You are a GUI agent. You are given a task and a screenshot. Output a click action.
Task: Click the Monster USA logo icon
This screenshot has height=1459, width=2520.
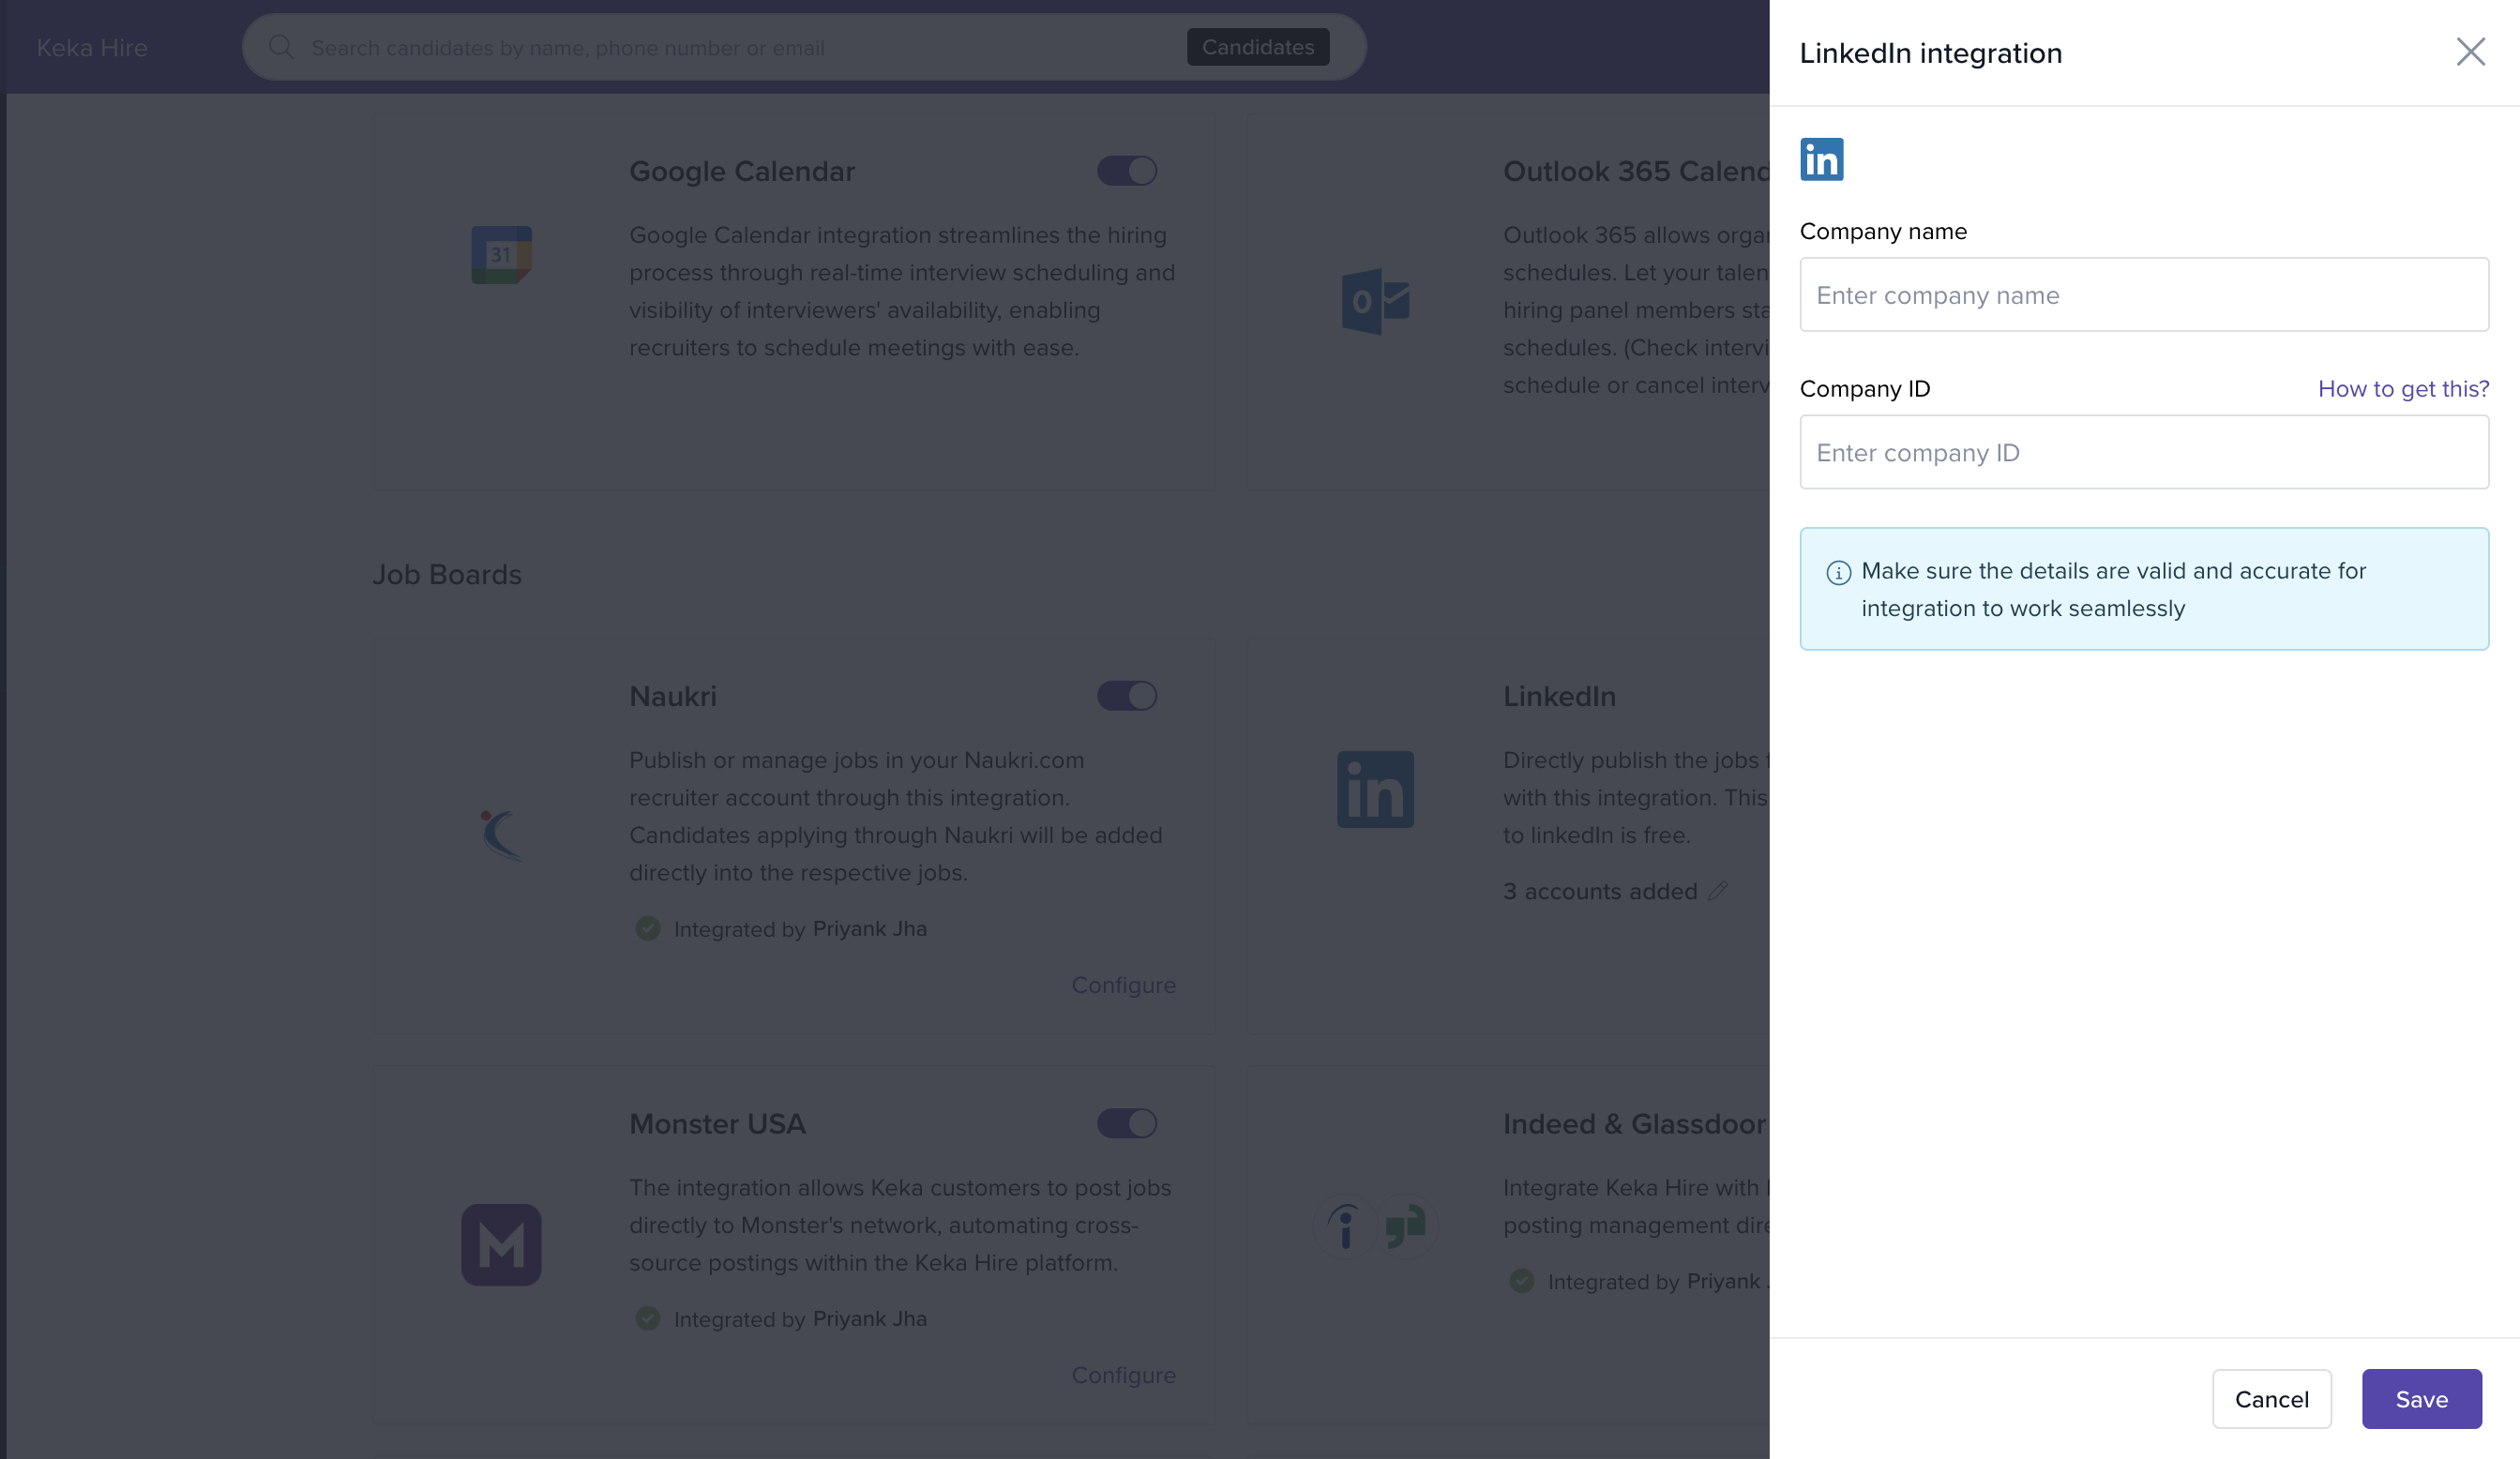(501, 1244)
